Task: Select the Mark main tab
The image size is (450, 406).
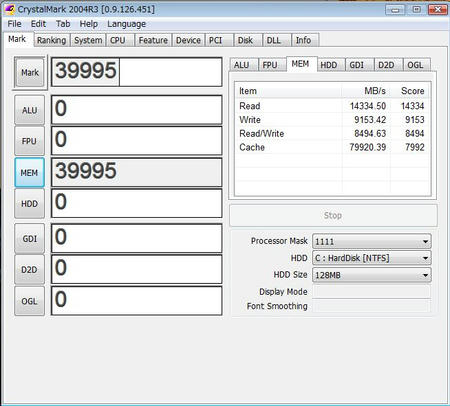Action: (x=17, y=39)
